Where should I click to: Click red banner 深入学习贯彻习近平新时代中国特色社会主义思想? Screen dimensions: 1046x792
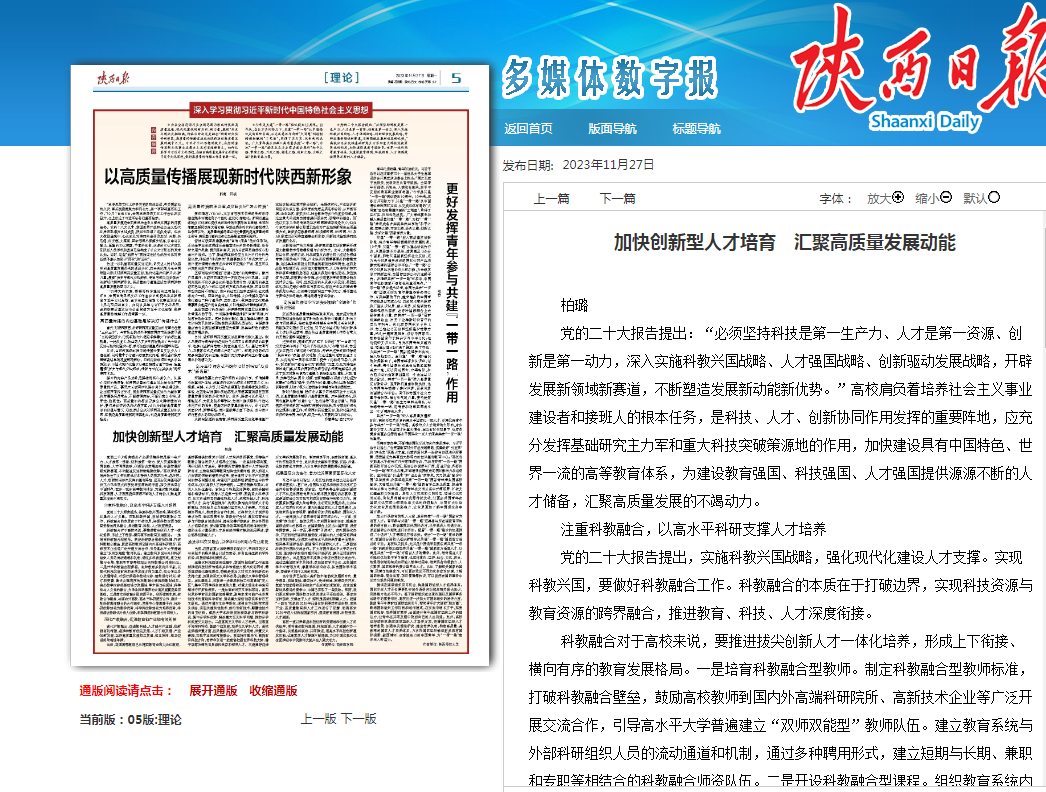point(281,109)
